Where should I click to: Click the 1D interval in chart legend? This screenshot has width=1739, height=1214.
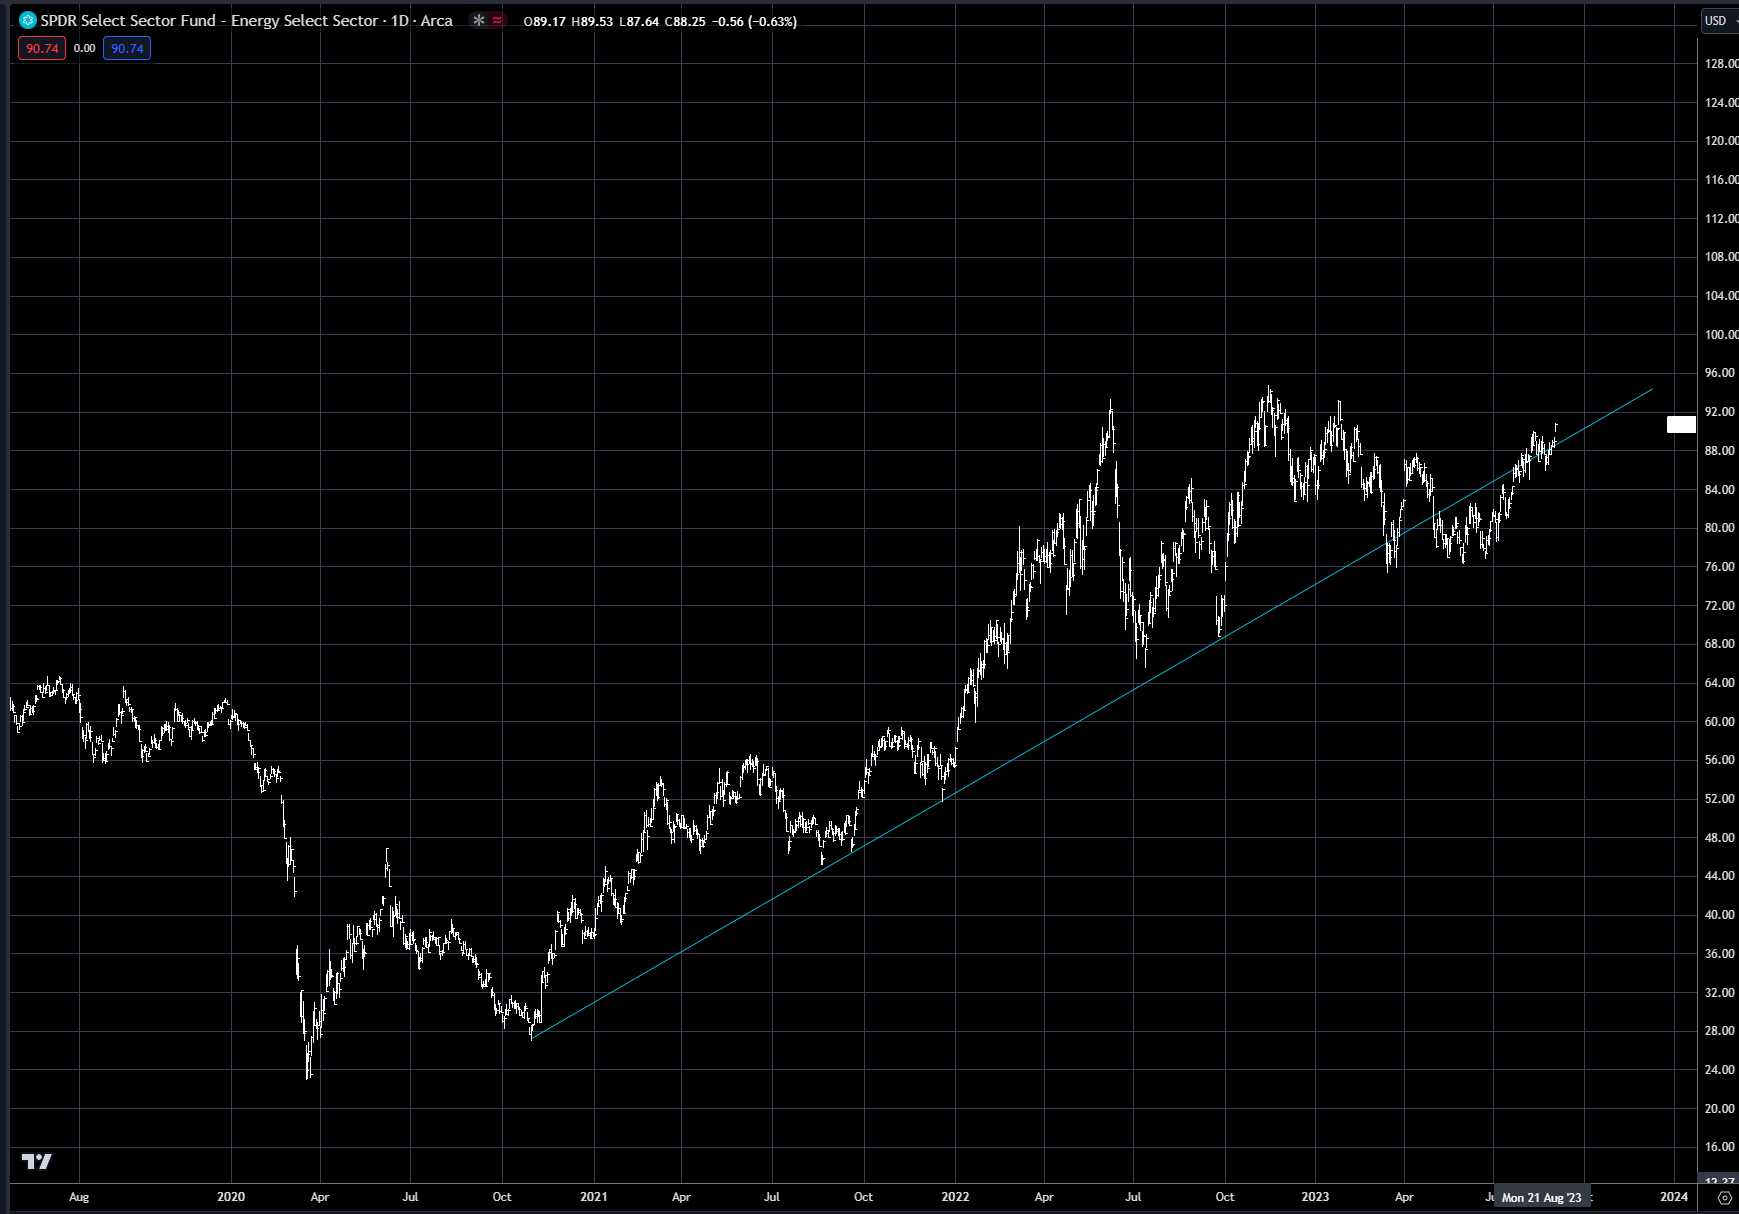pyautogui.click(x=400, y=20)
